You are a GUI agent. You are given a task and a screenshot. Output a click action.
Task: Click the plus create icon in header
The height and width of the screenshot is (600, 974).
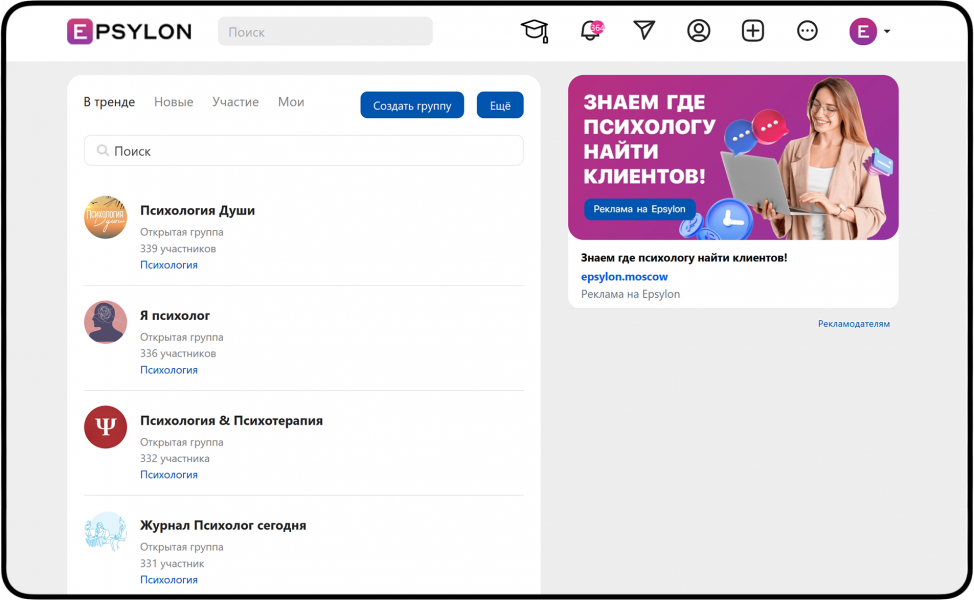tap(753, 30)
